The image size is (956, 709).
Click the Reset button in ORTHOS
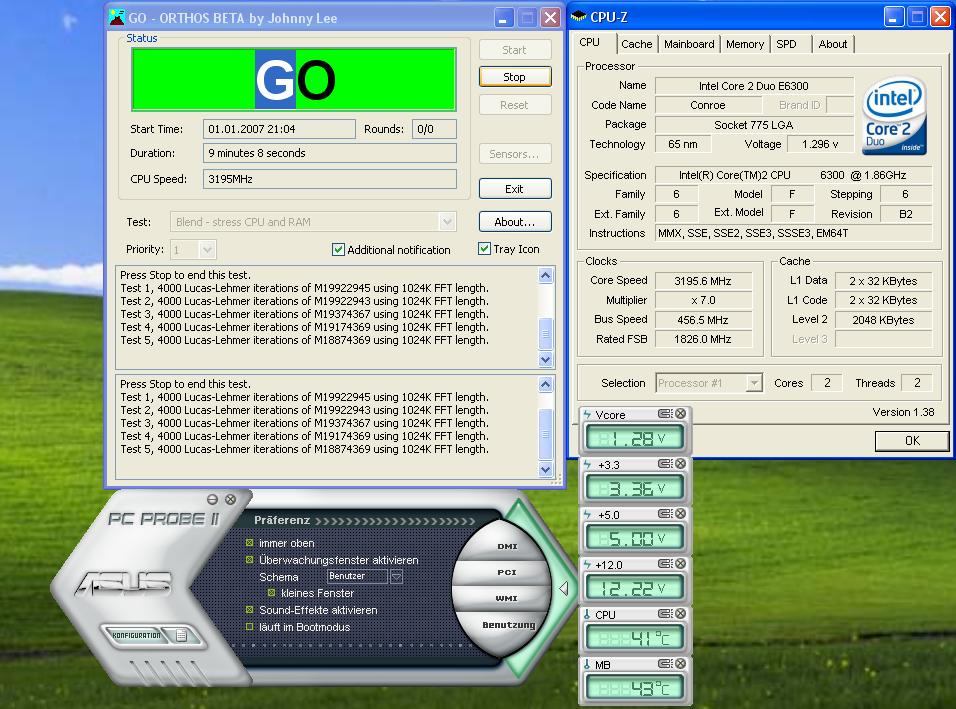(x=515, y=105)
